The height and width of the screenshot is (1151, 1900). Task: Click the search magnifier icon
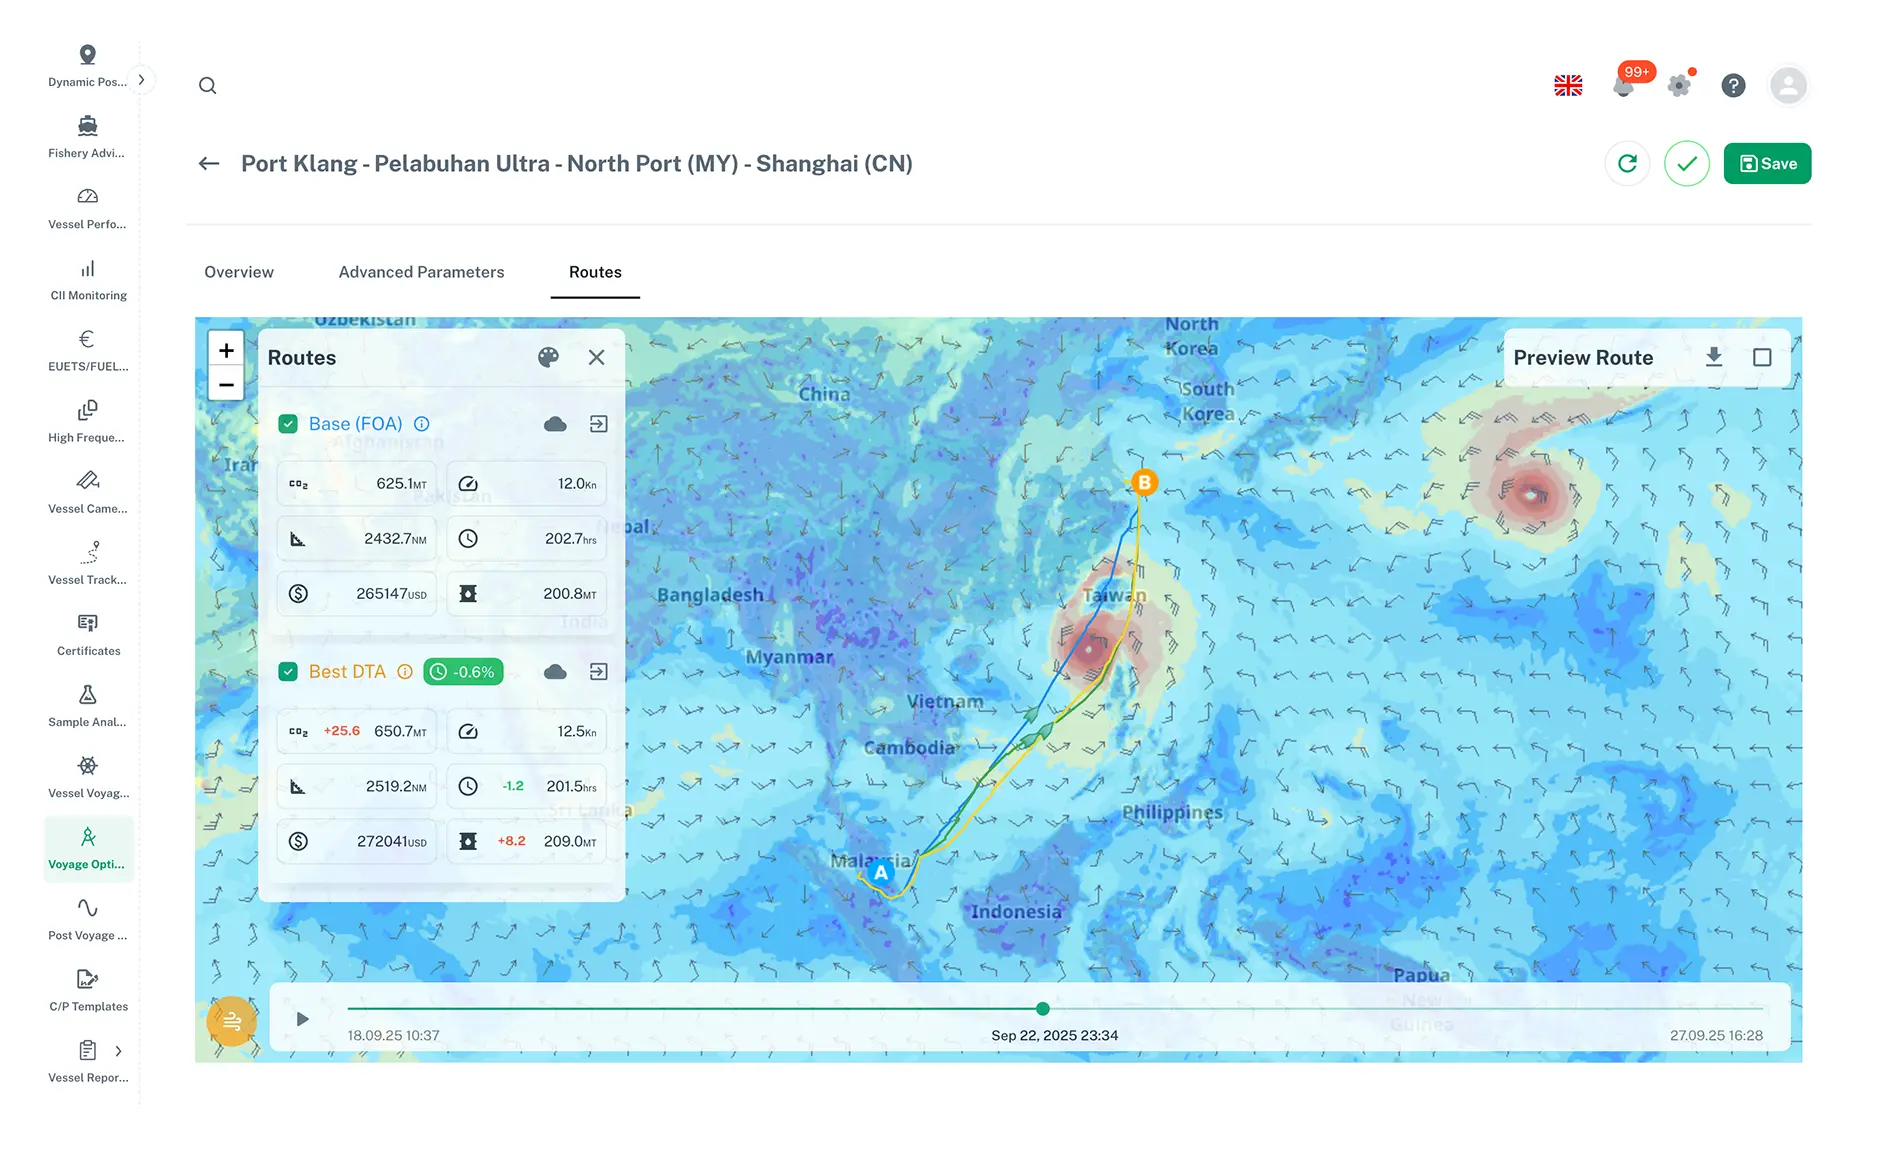[207, 85]
